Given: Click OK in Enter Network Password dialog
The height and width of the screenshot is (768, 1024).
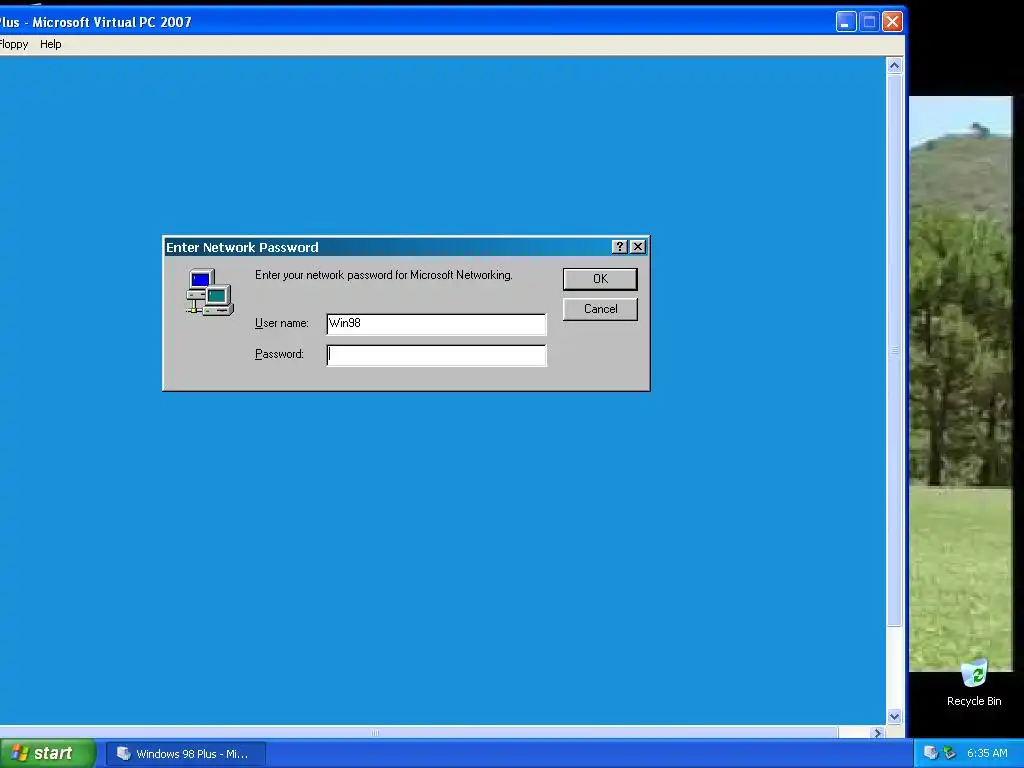Looking at the screenshot, I should click(x=600, y=279).
